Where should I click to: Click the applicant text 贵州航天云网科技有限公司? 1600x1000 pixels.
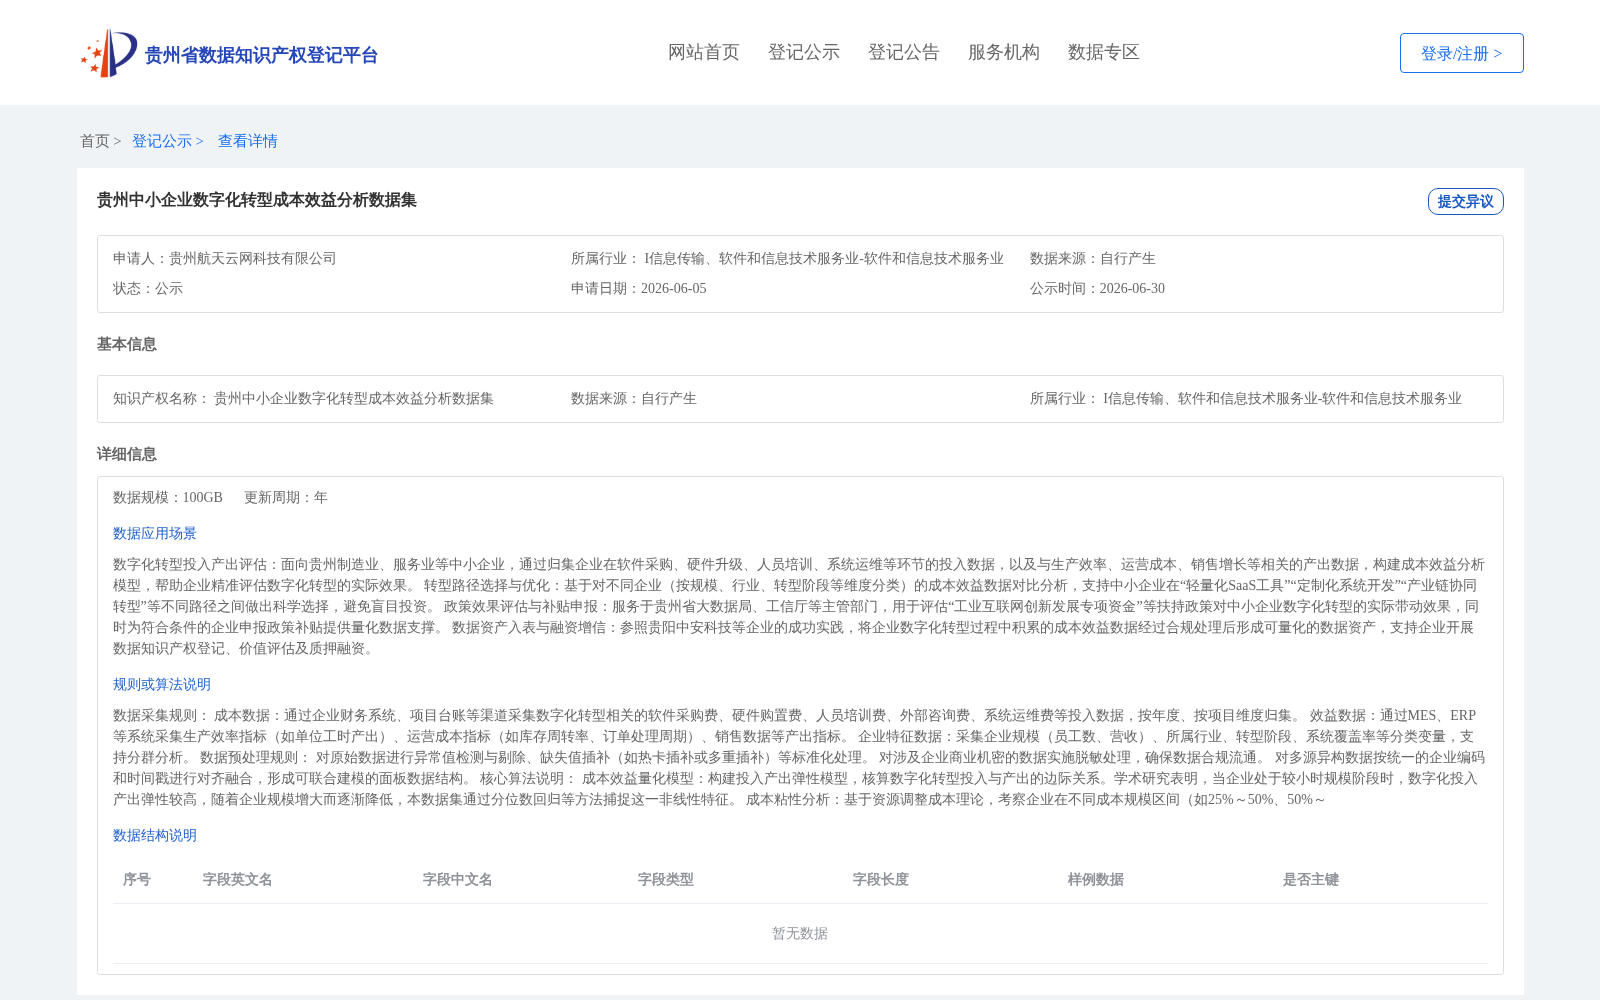click(253, 258)
